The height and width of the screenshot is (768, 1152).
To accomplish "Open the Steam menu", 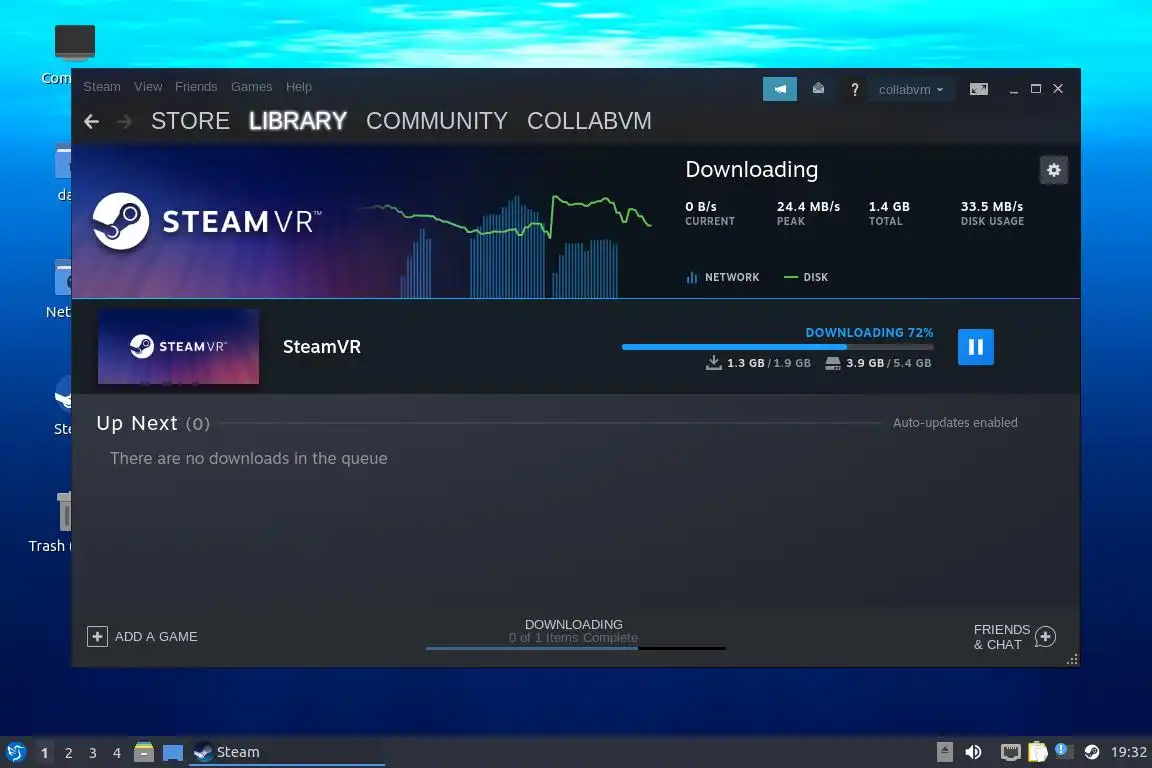I will pyautogui.click(x=101, y=87).
